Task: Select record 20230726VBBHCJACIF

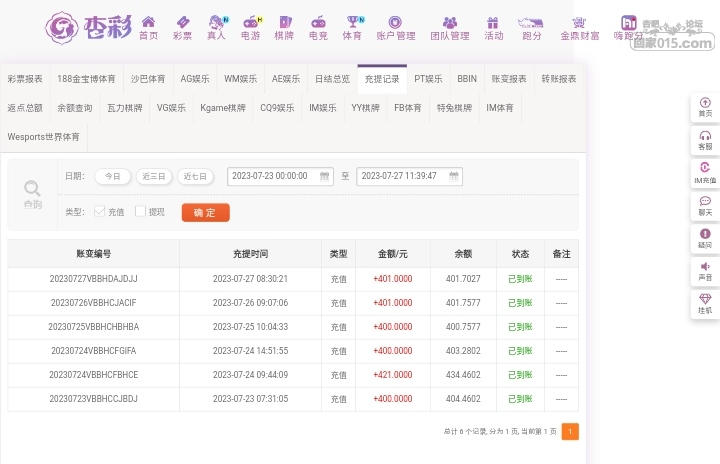Action: (x=93, y=303)
